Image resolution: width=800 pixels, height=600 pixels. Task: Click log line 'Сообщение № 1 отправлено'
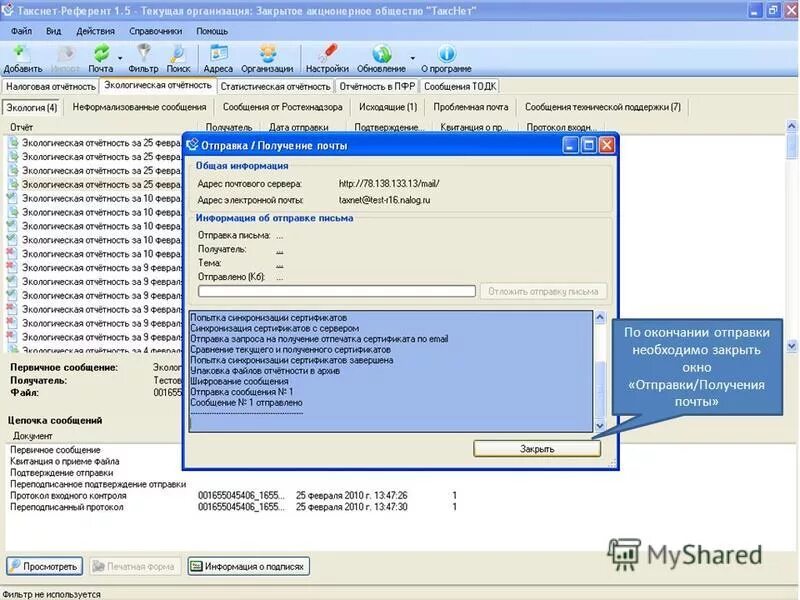pos(246,403)
